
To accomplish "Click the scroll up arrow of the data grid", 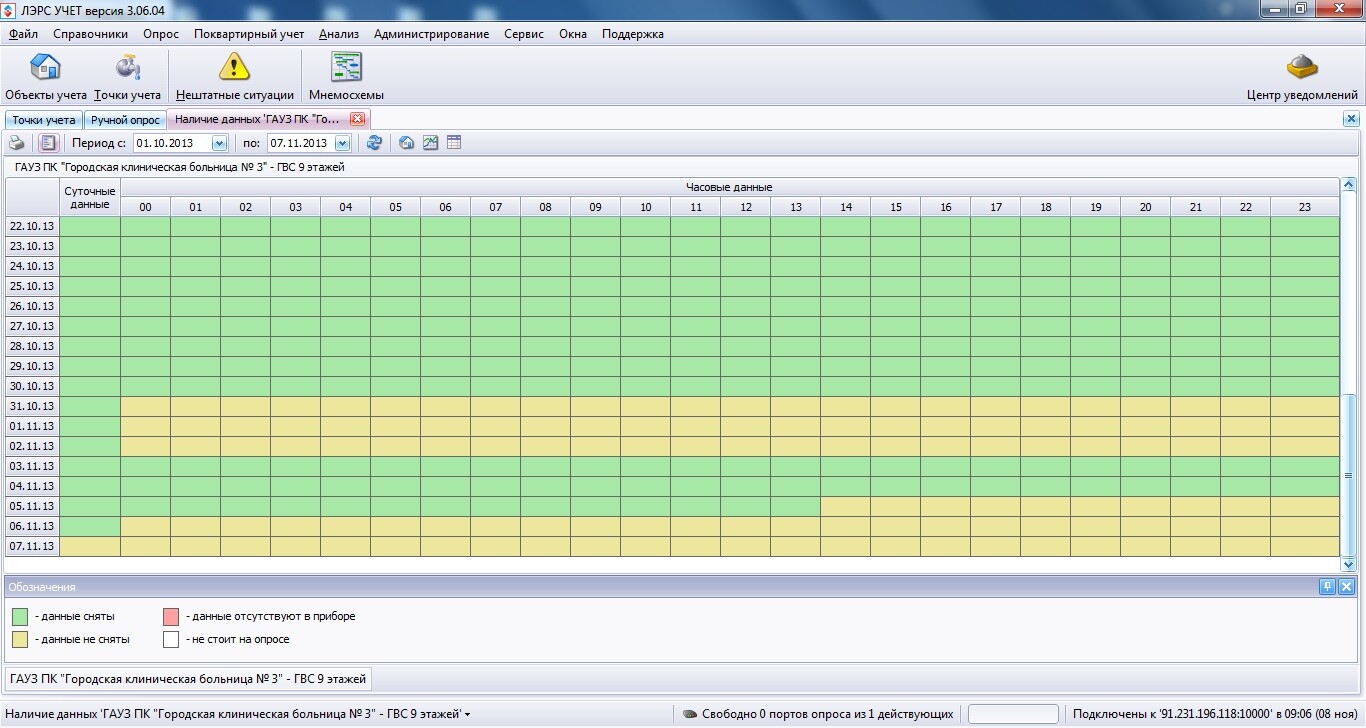I will coord(1349,185).
